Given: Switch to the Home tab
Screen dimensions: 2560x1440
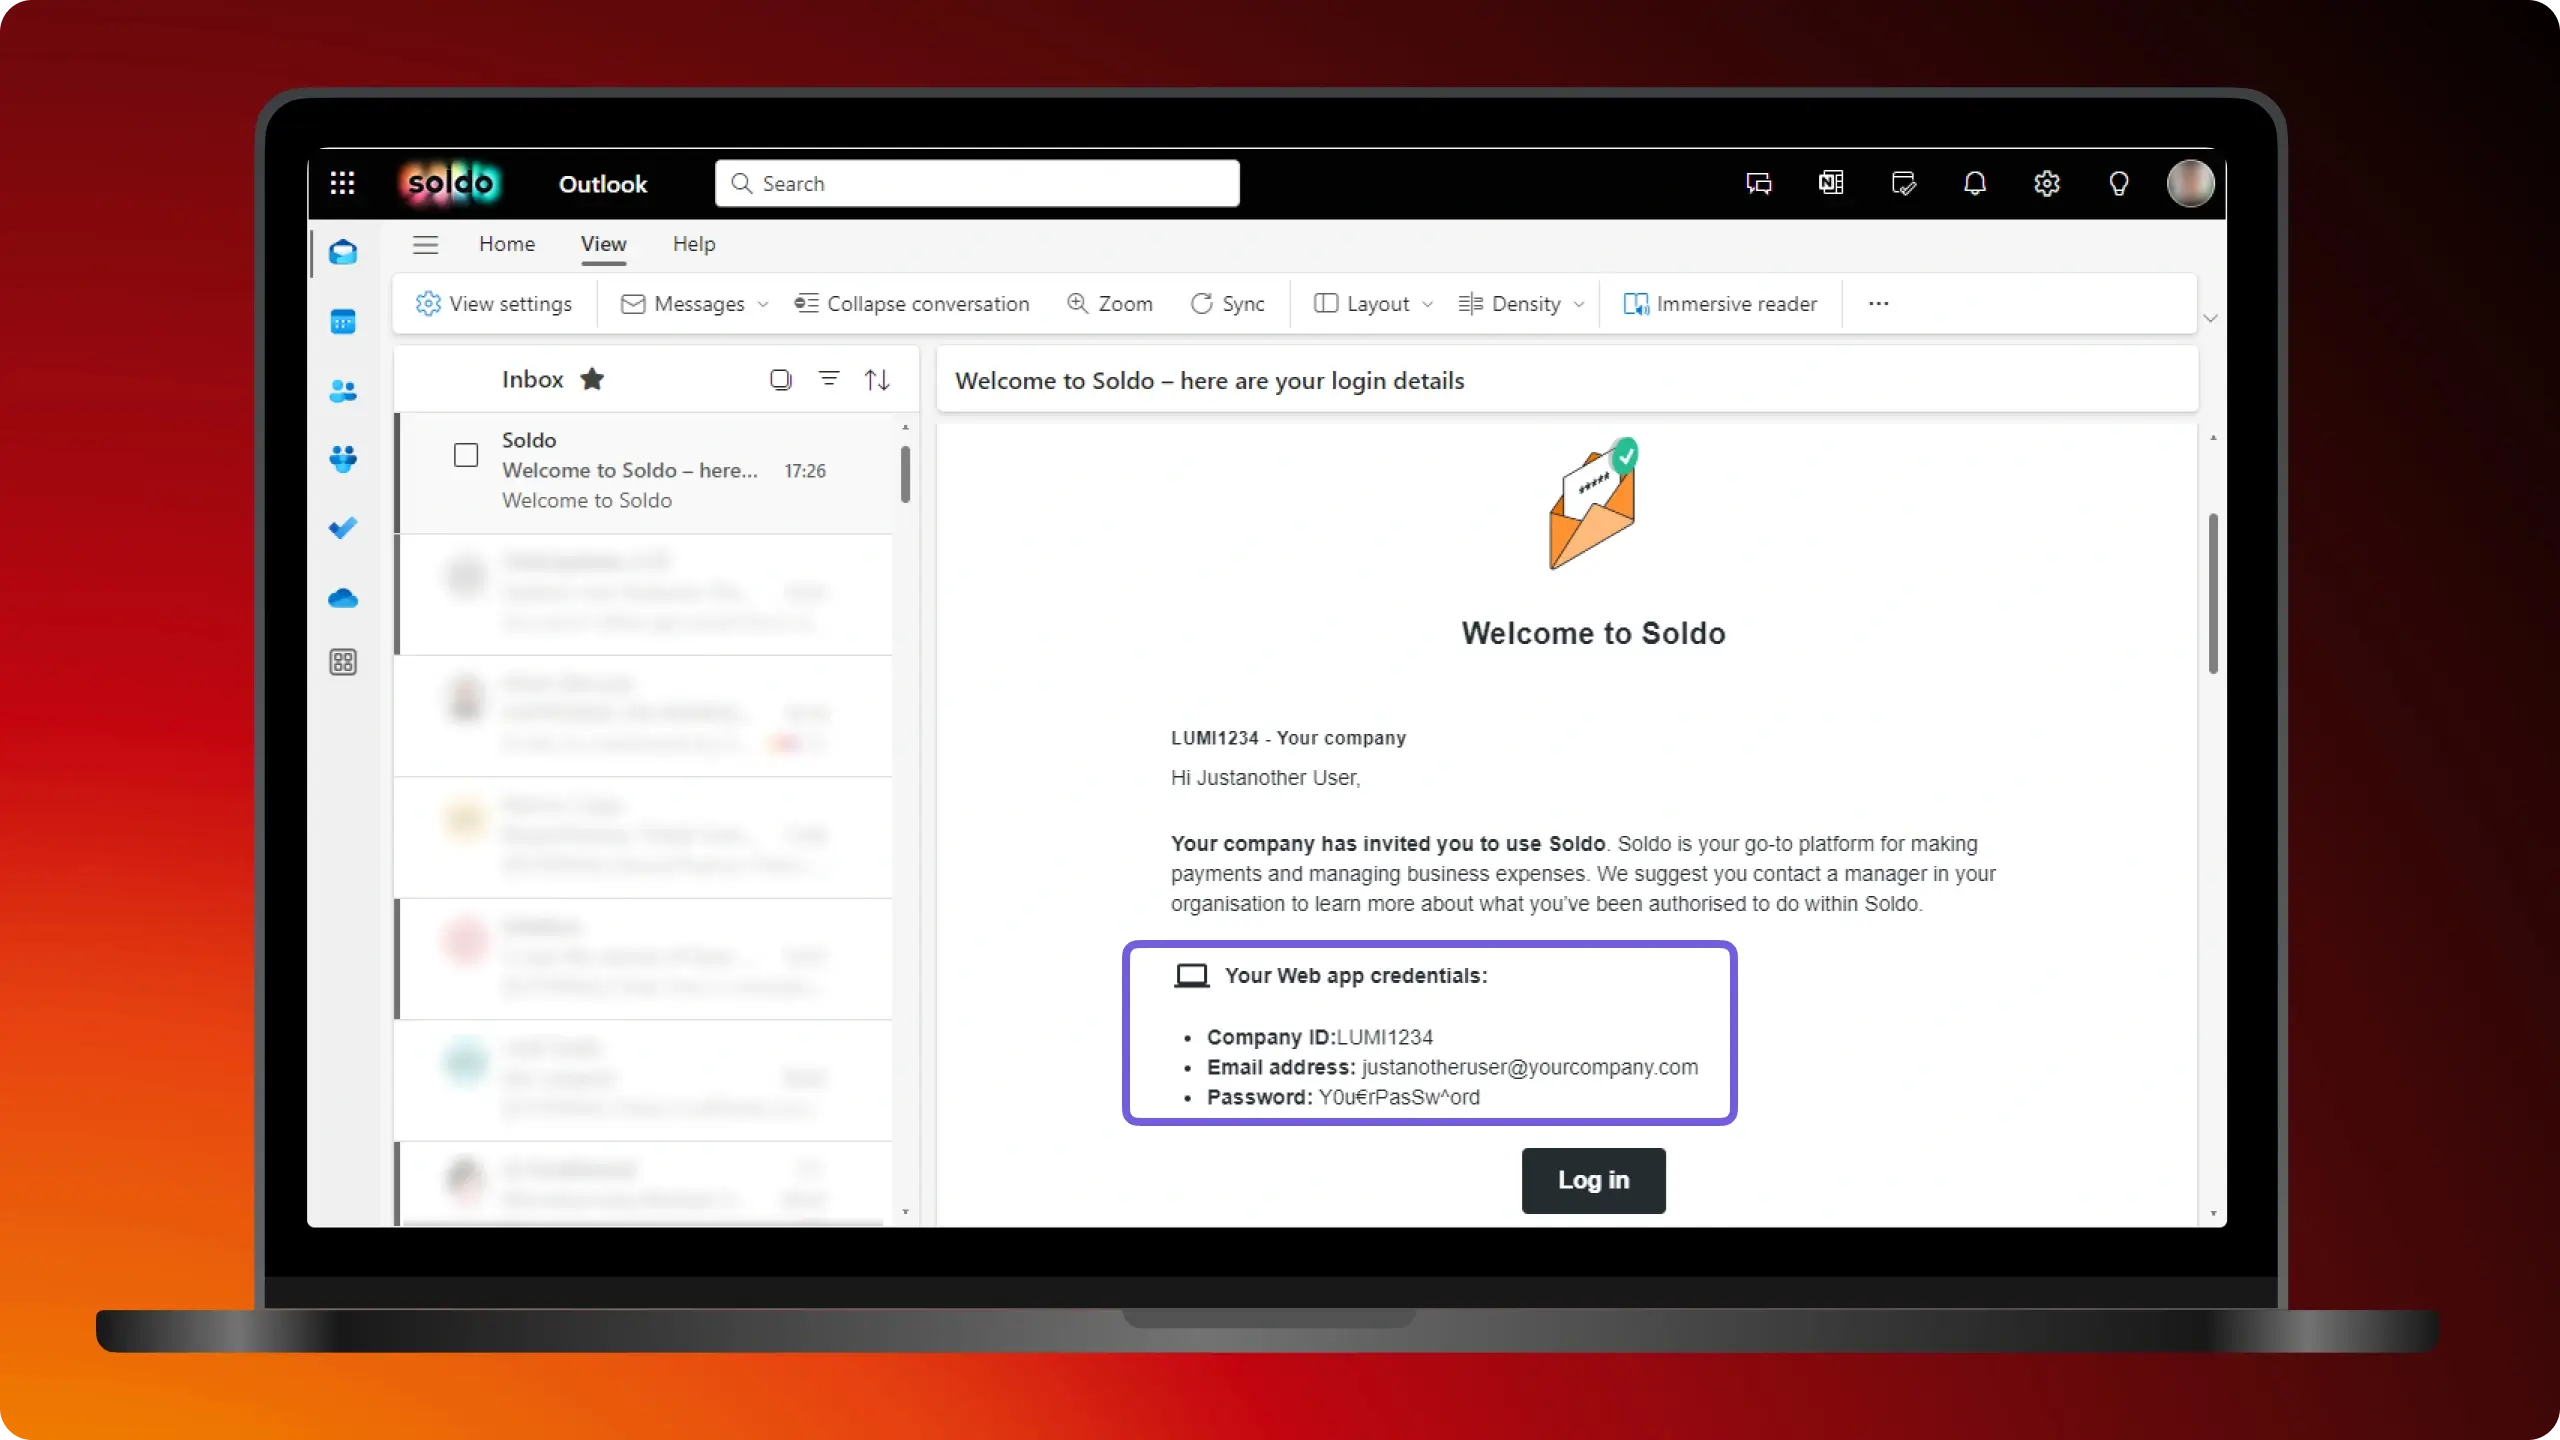Looking at the screenshot, I should pyautogui.click(x=506, y=244).
